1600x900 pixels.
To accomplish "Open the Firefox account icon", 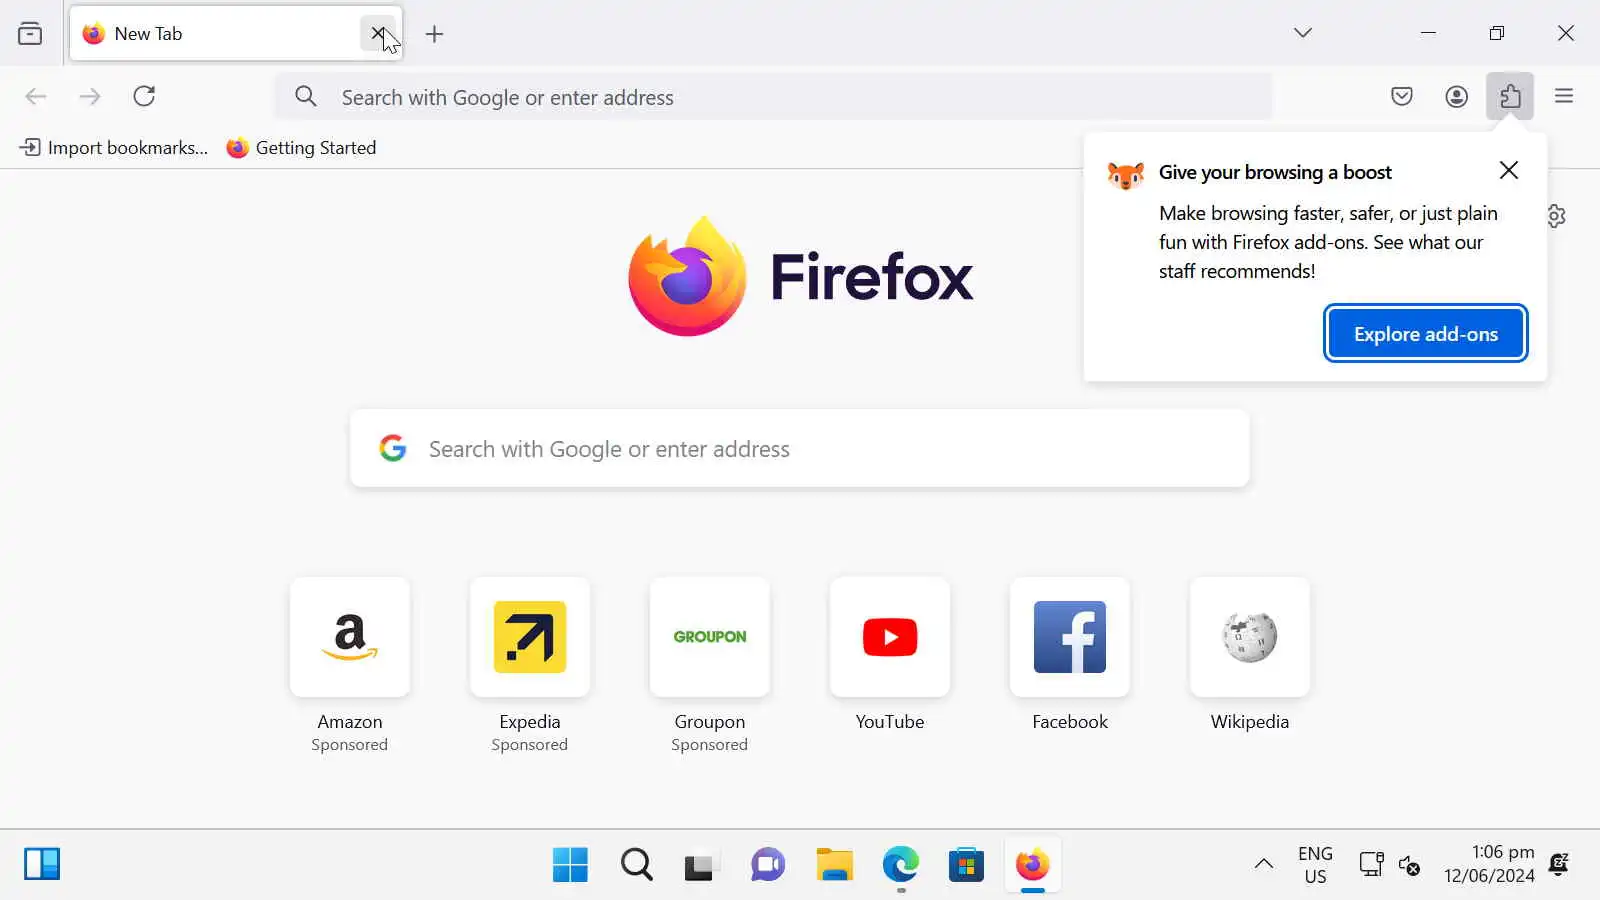I will click(1456, 96).
